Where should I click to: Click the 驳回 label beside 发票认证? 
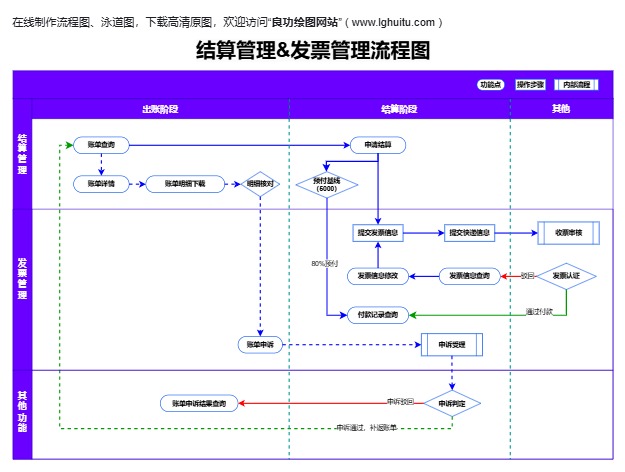(527, 276)
